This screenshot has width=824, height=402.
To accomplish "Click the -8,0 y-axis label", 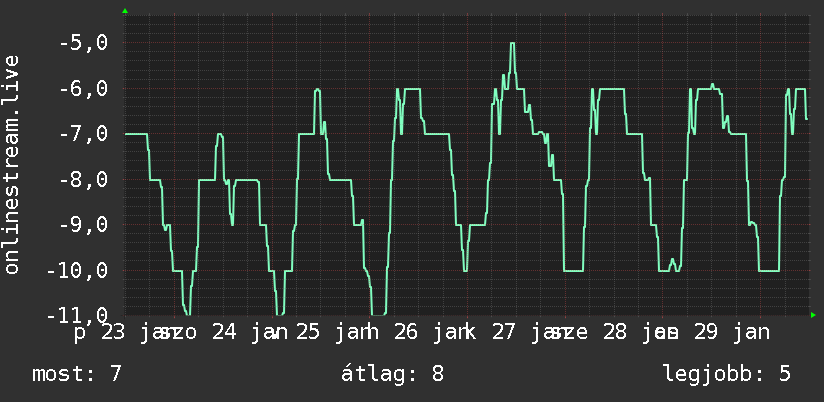I will [84, 180].
